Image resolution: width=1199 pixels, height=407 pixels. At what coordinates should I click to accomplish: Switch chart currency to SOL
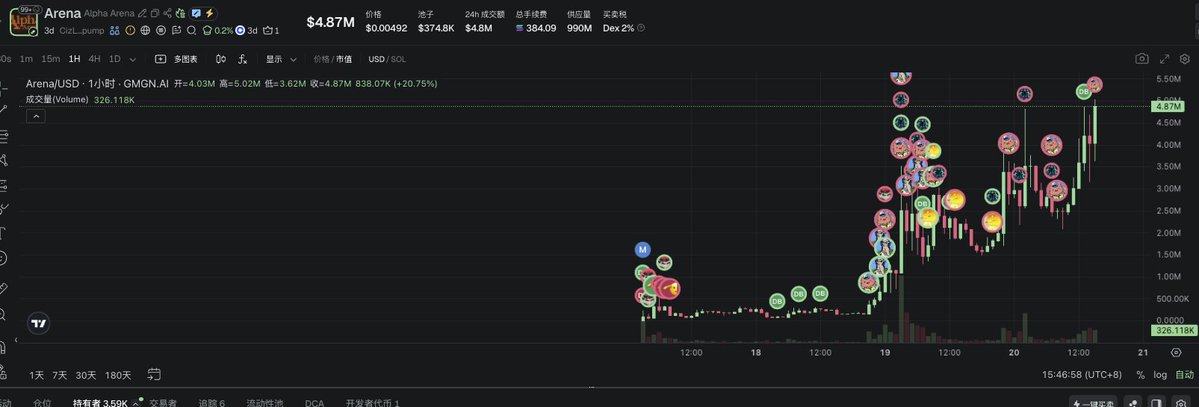click(x=399, y=59)
